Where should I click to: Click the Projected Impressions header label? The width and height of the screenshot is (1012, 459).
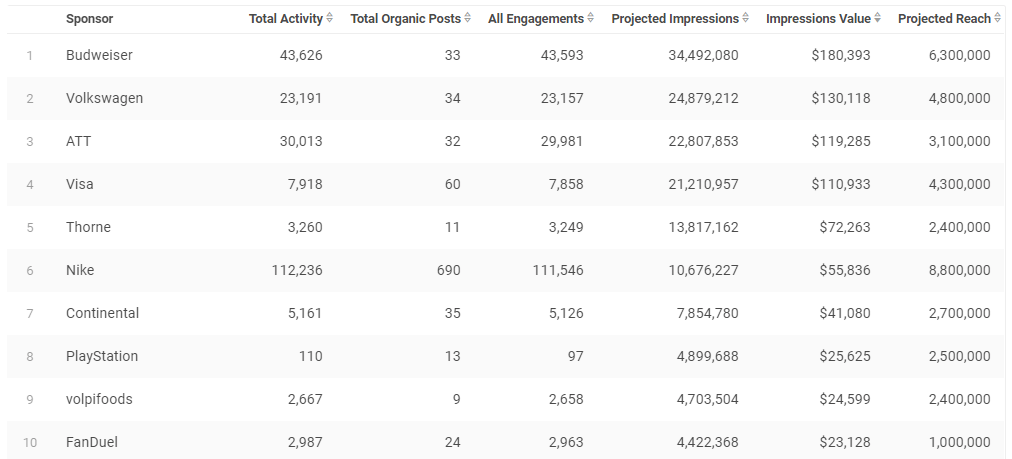tap(675, 19)
